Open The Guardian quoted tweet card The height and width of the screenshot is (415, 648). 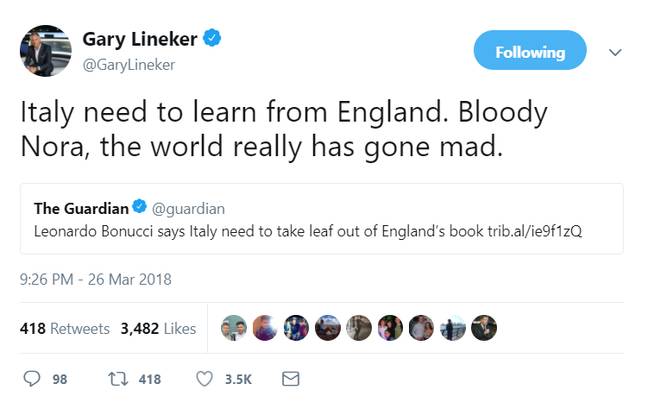click(x=322, y=219)
